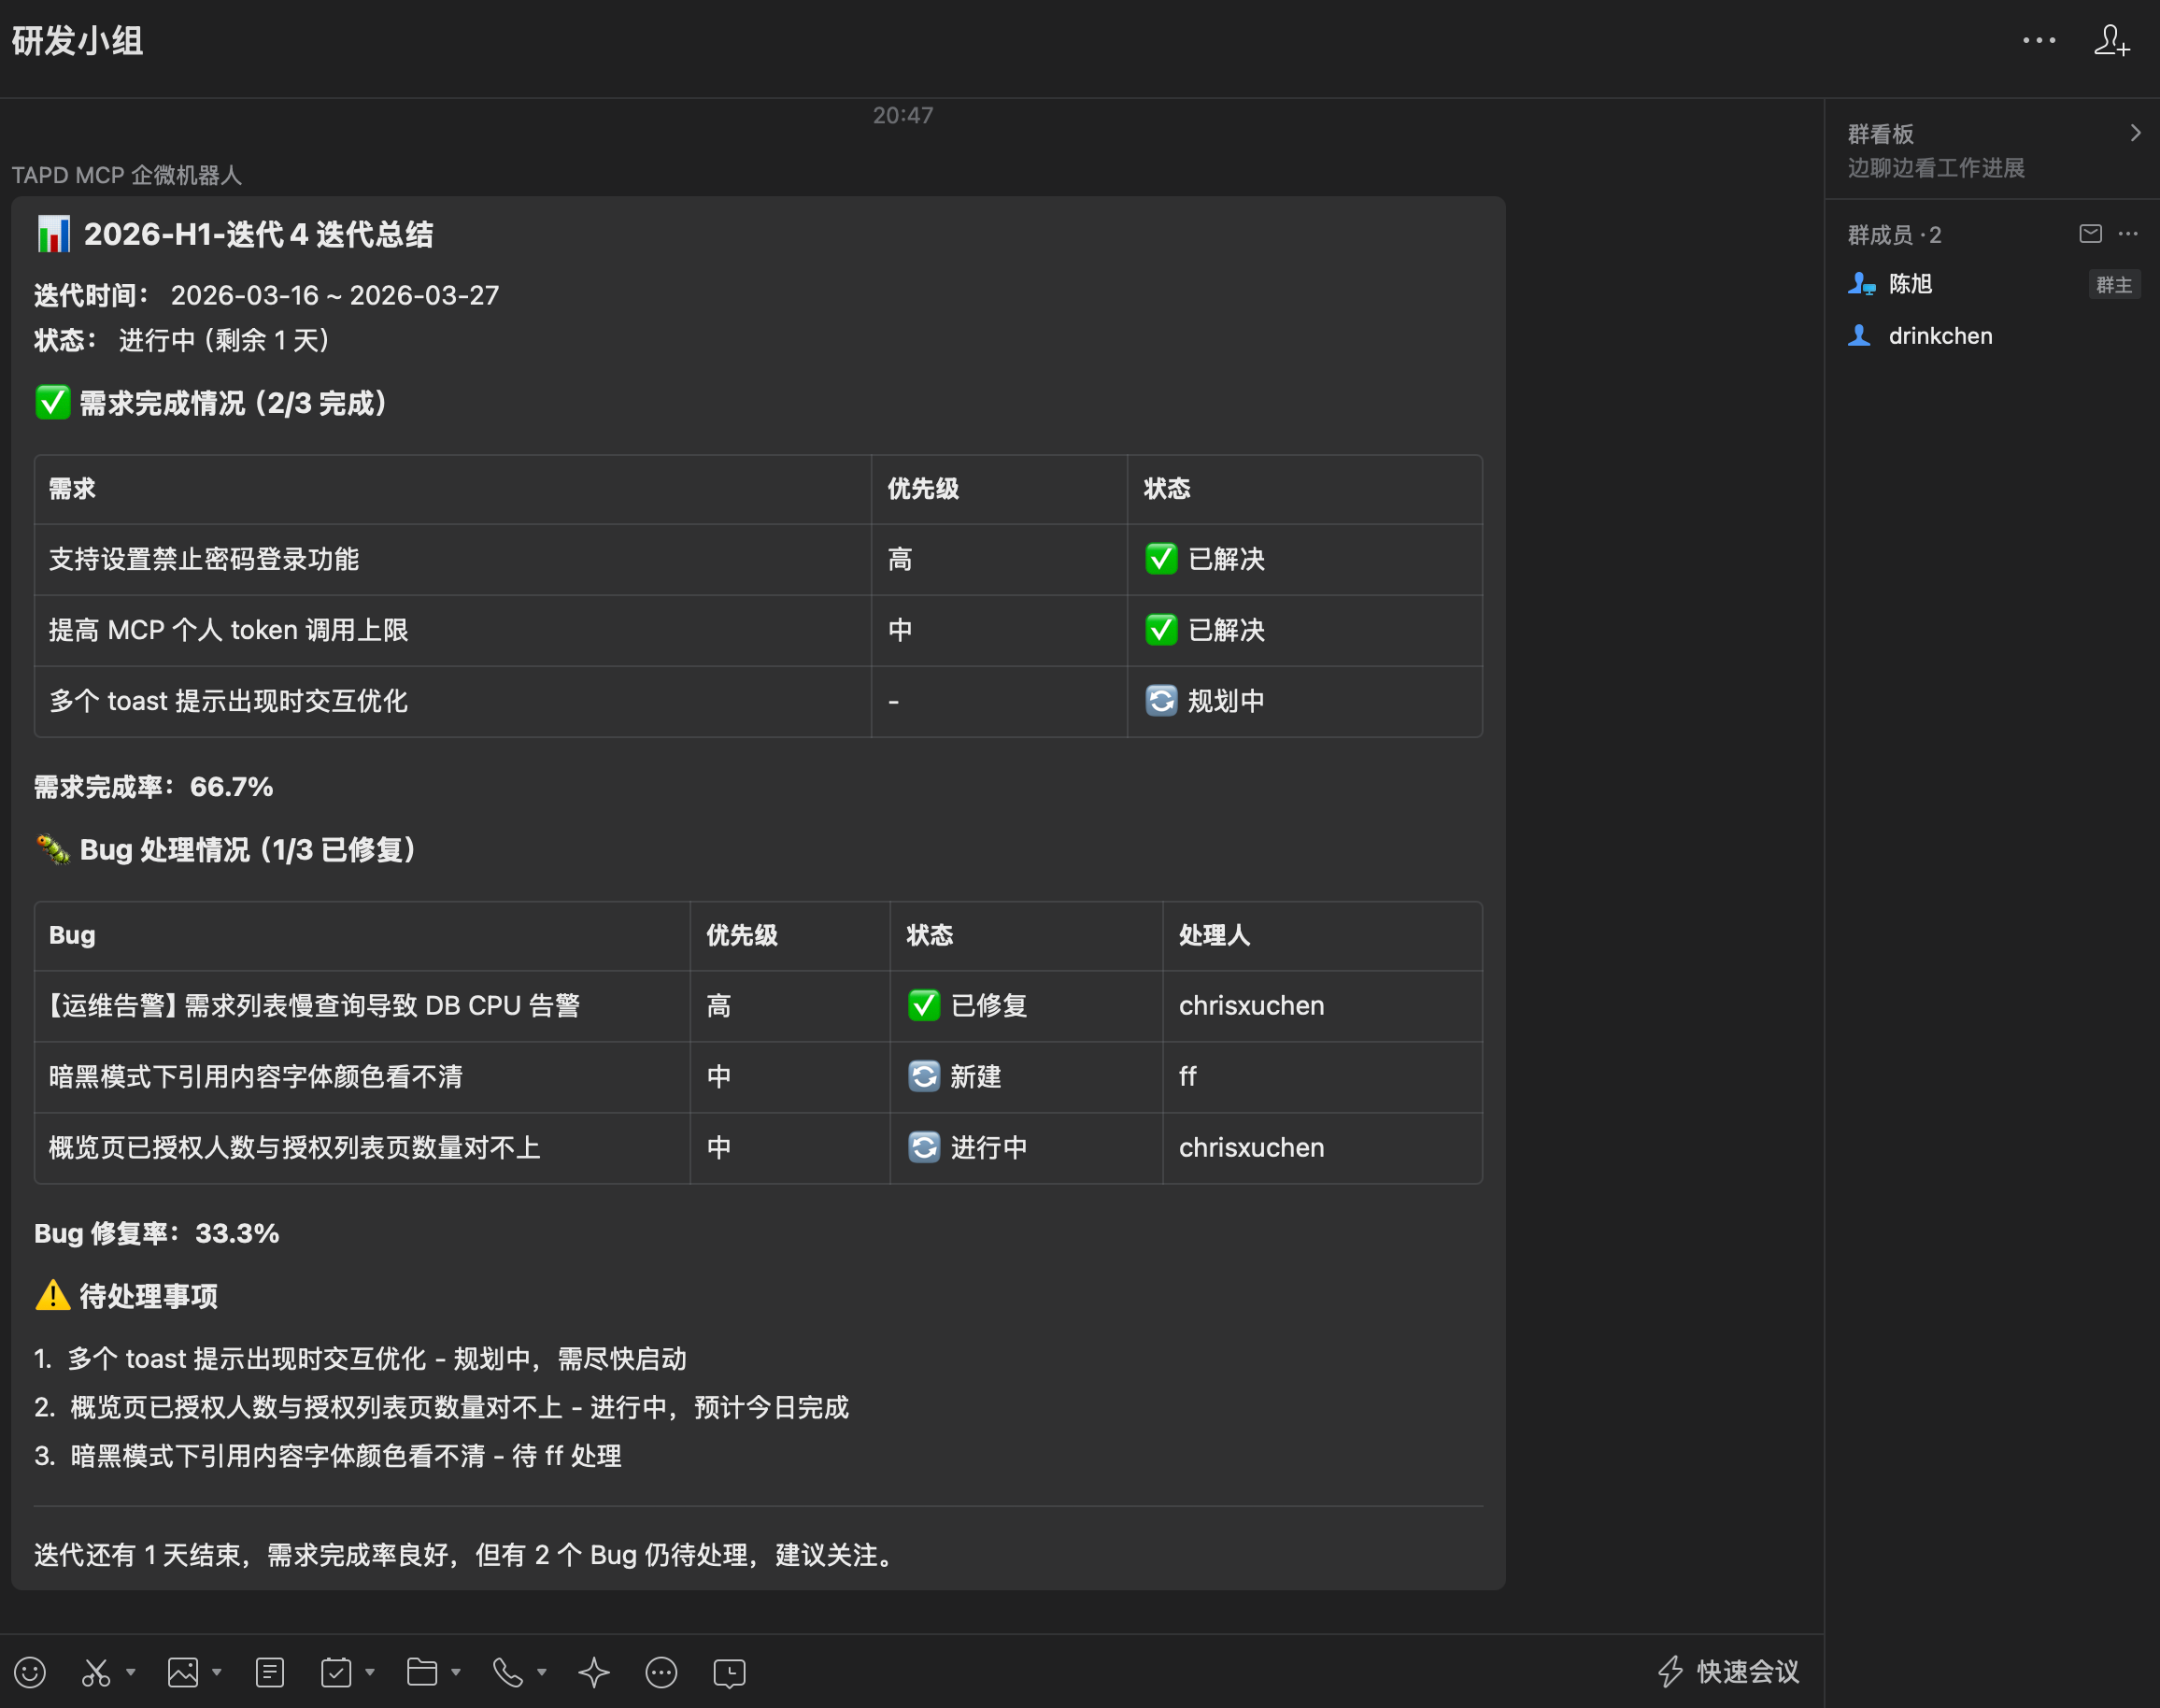Click the calendar task icon
Viewport: 2160px width, 1708px height.
pyautogui.click(x=336, y=1672)
